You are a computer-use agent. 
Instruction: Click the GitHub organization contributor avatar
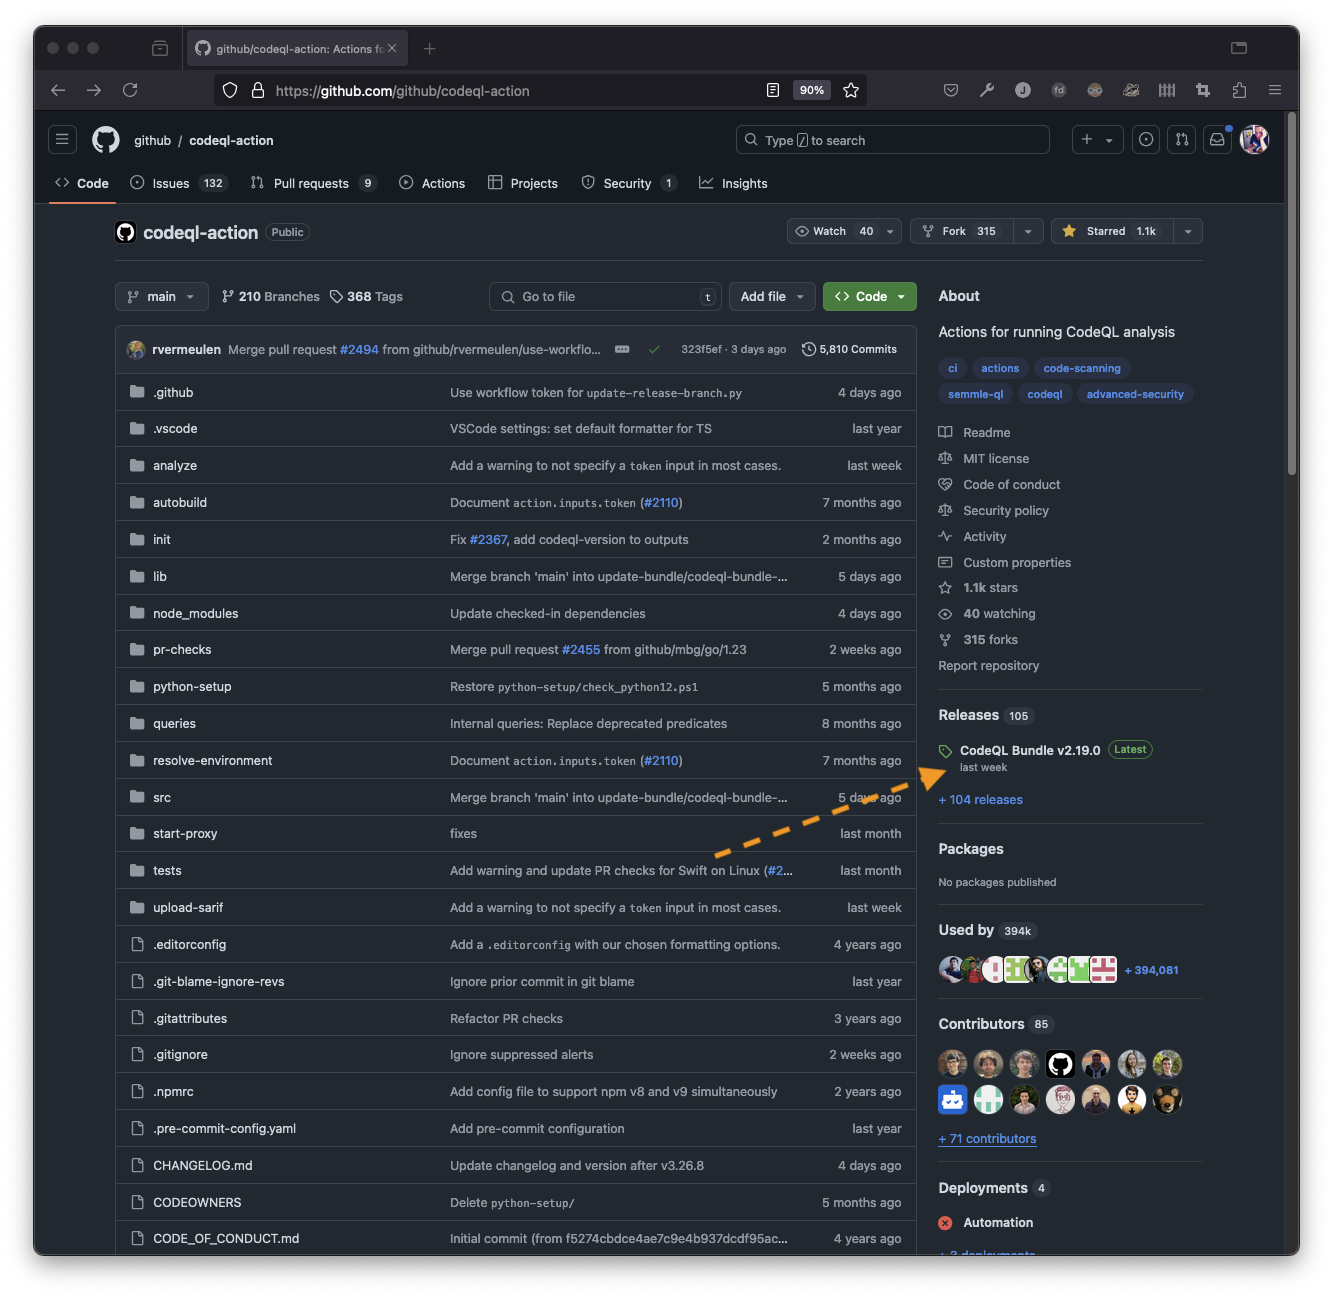1060,1063
